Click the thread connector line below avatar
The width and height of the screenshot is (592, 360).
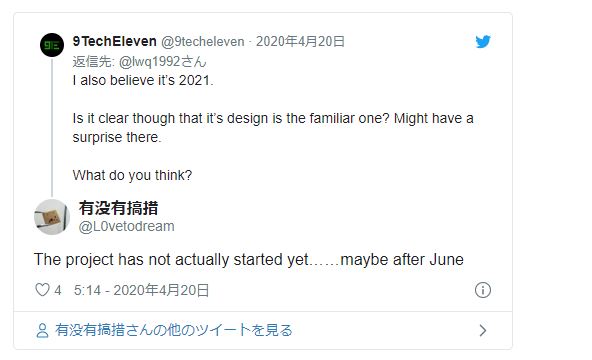pos(52,128)
